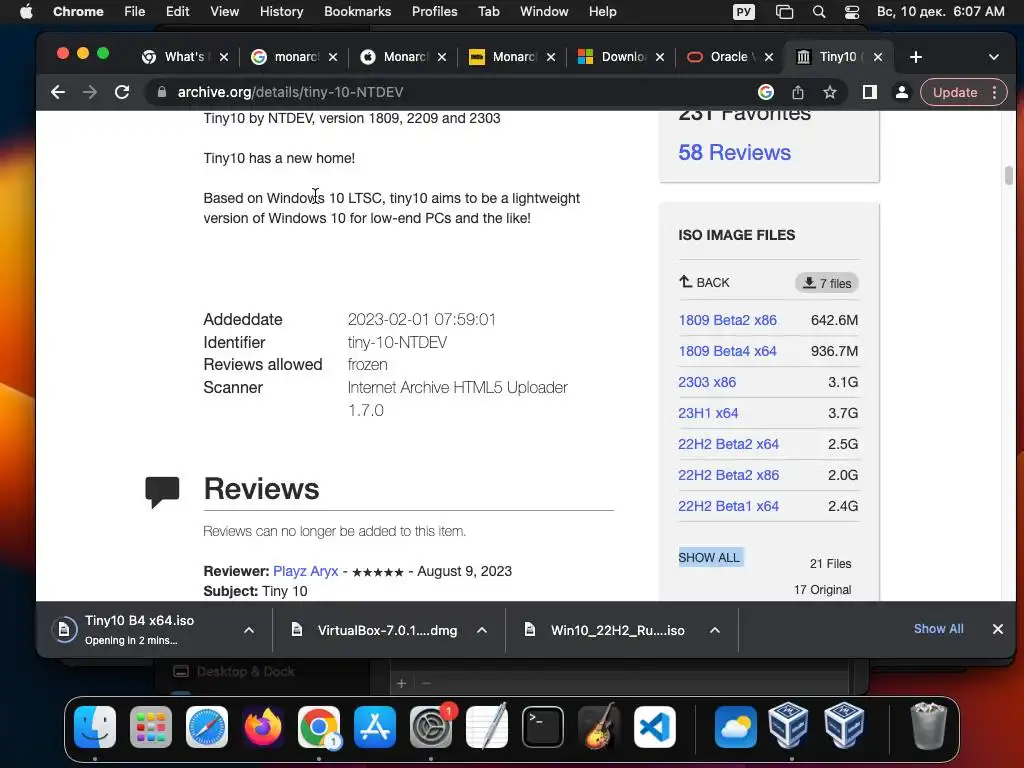Screen dimensions: 1024x768
Task: Click the Tiny10 B4 x64.iso download item
Action: 140,630
